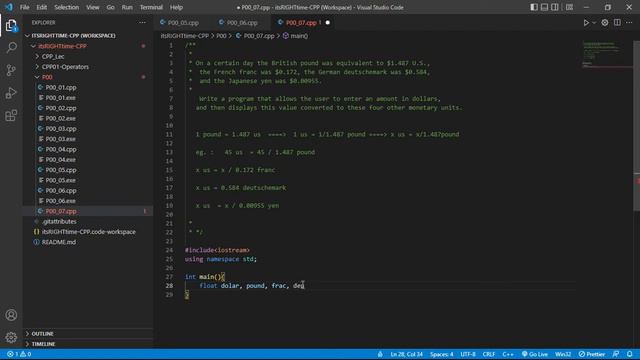Open More Actions in the editor toolbar
Viewport: 640px width, 360px height.
point(629,23)
